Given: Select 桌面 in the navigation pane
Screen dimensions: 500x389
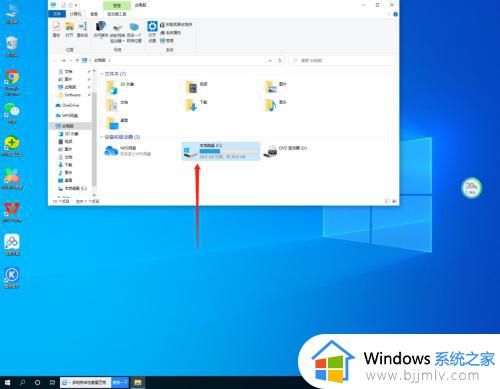Looking at the screenshot, I should coord(65,180).
